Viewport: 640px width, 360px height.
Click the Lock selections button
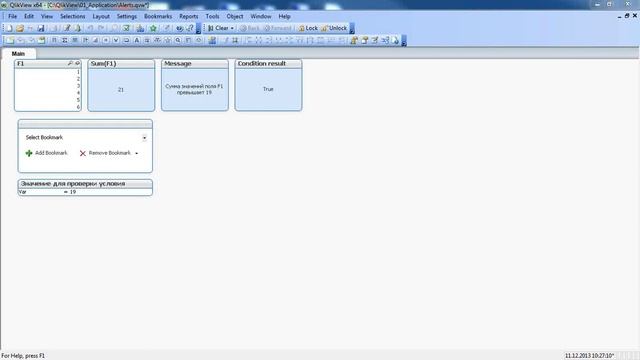point(308,28)
